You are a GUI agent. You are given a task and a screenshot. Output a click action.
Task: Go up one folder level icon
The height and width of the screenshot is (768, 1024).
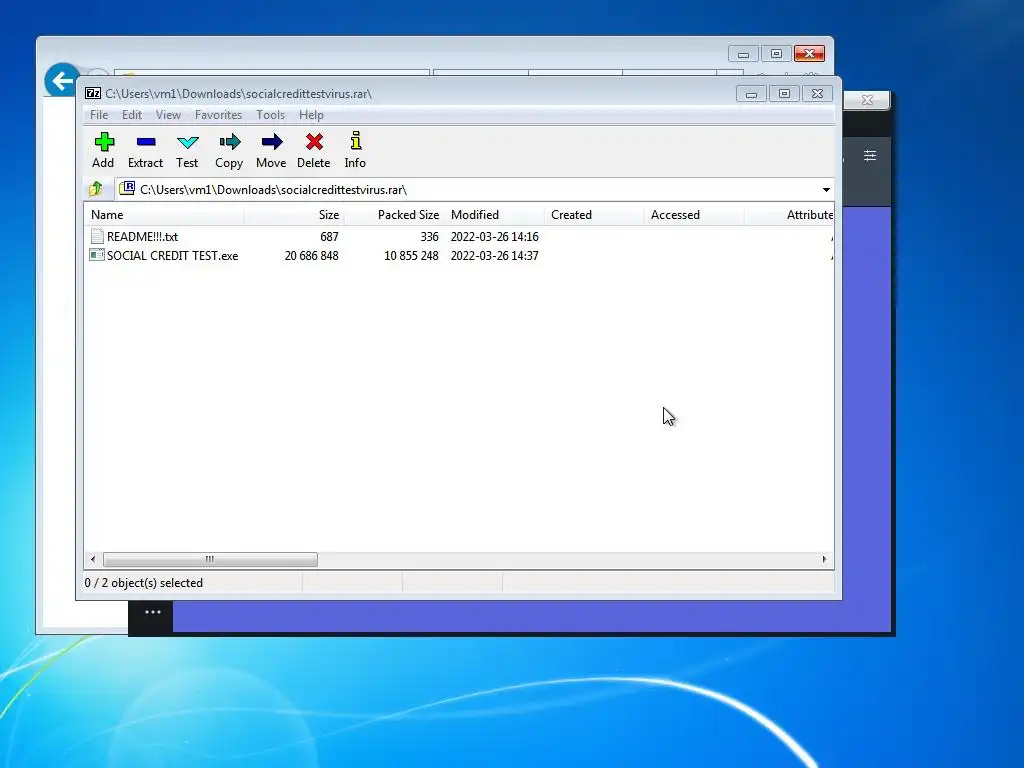95,189
